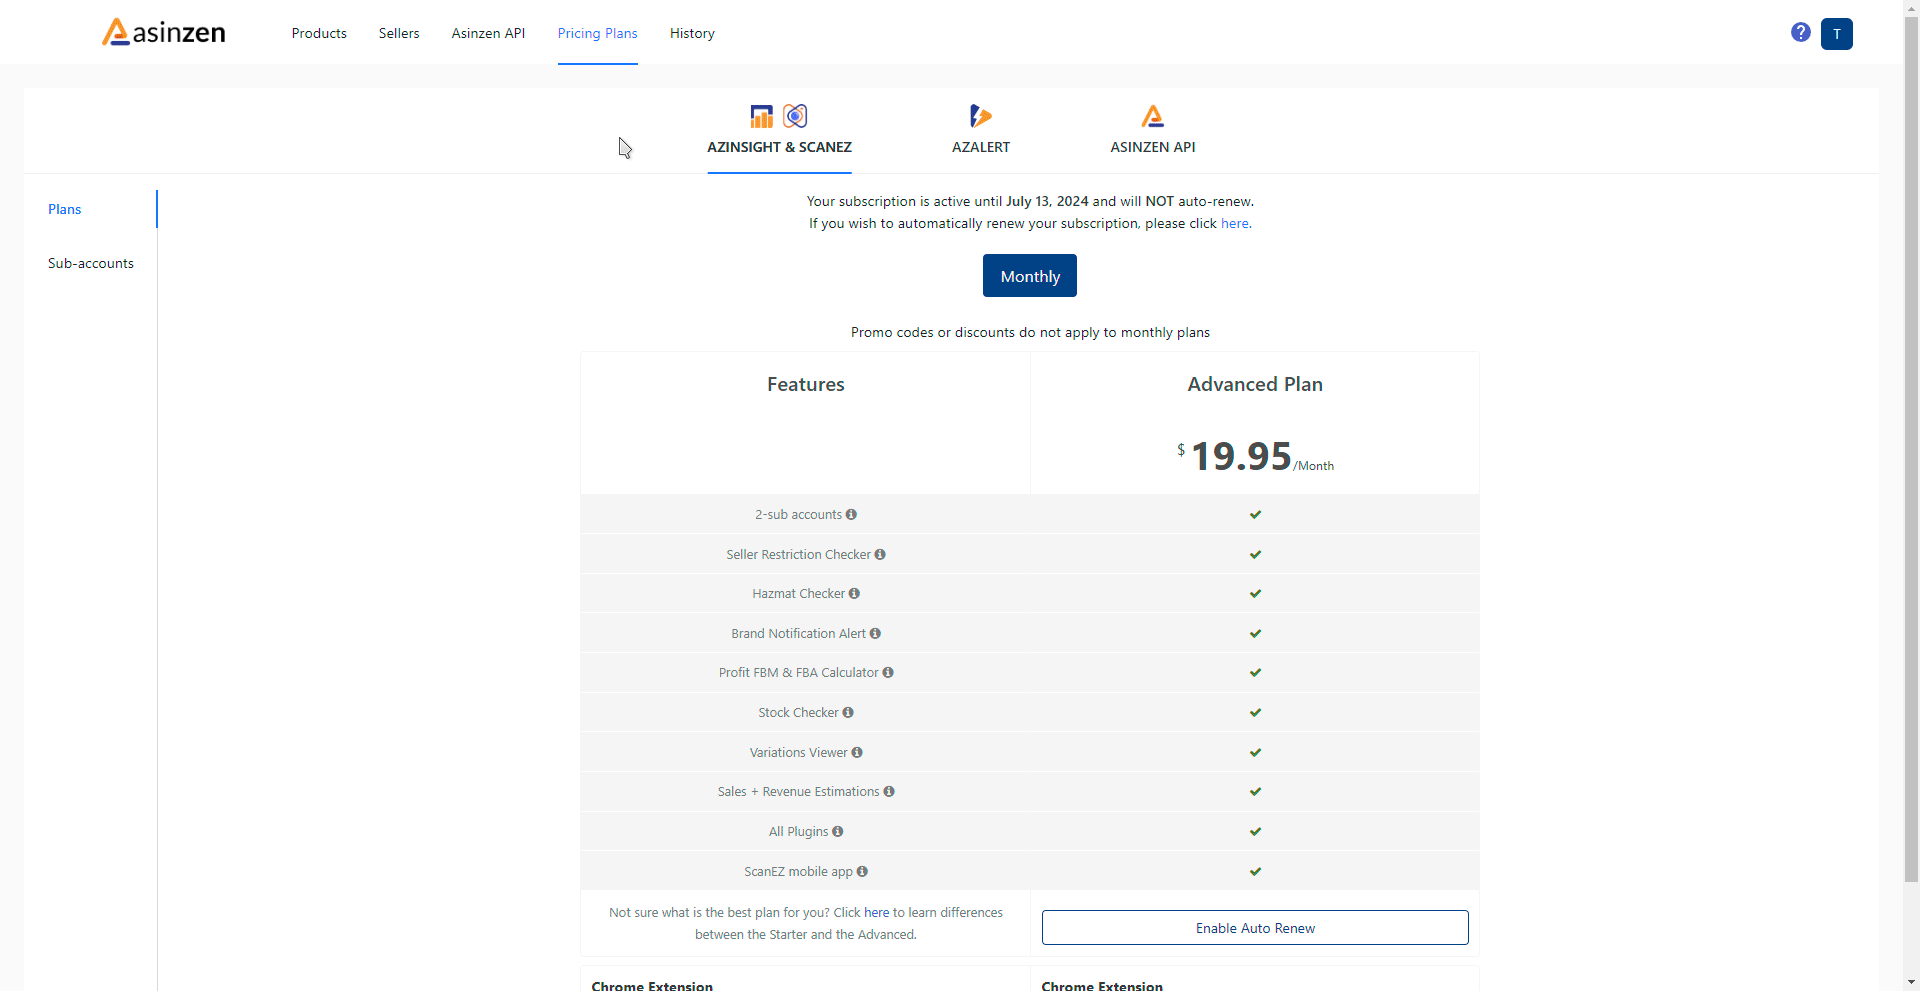Viewport: 1920px width, 991px height.
Task: Show info for 2-sub accounts feature
Action: [x=851, y=514]
